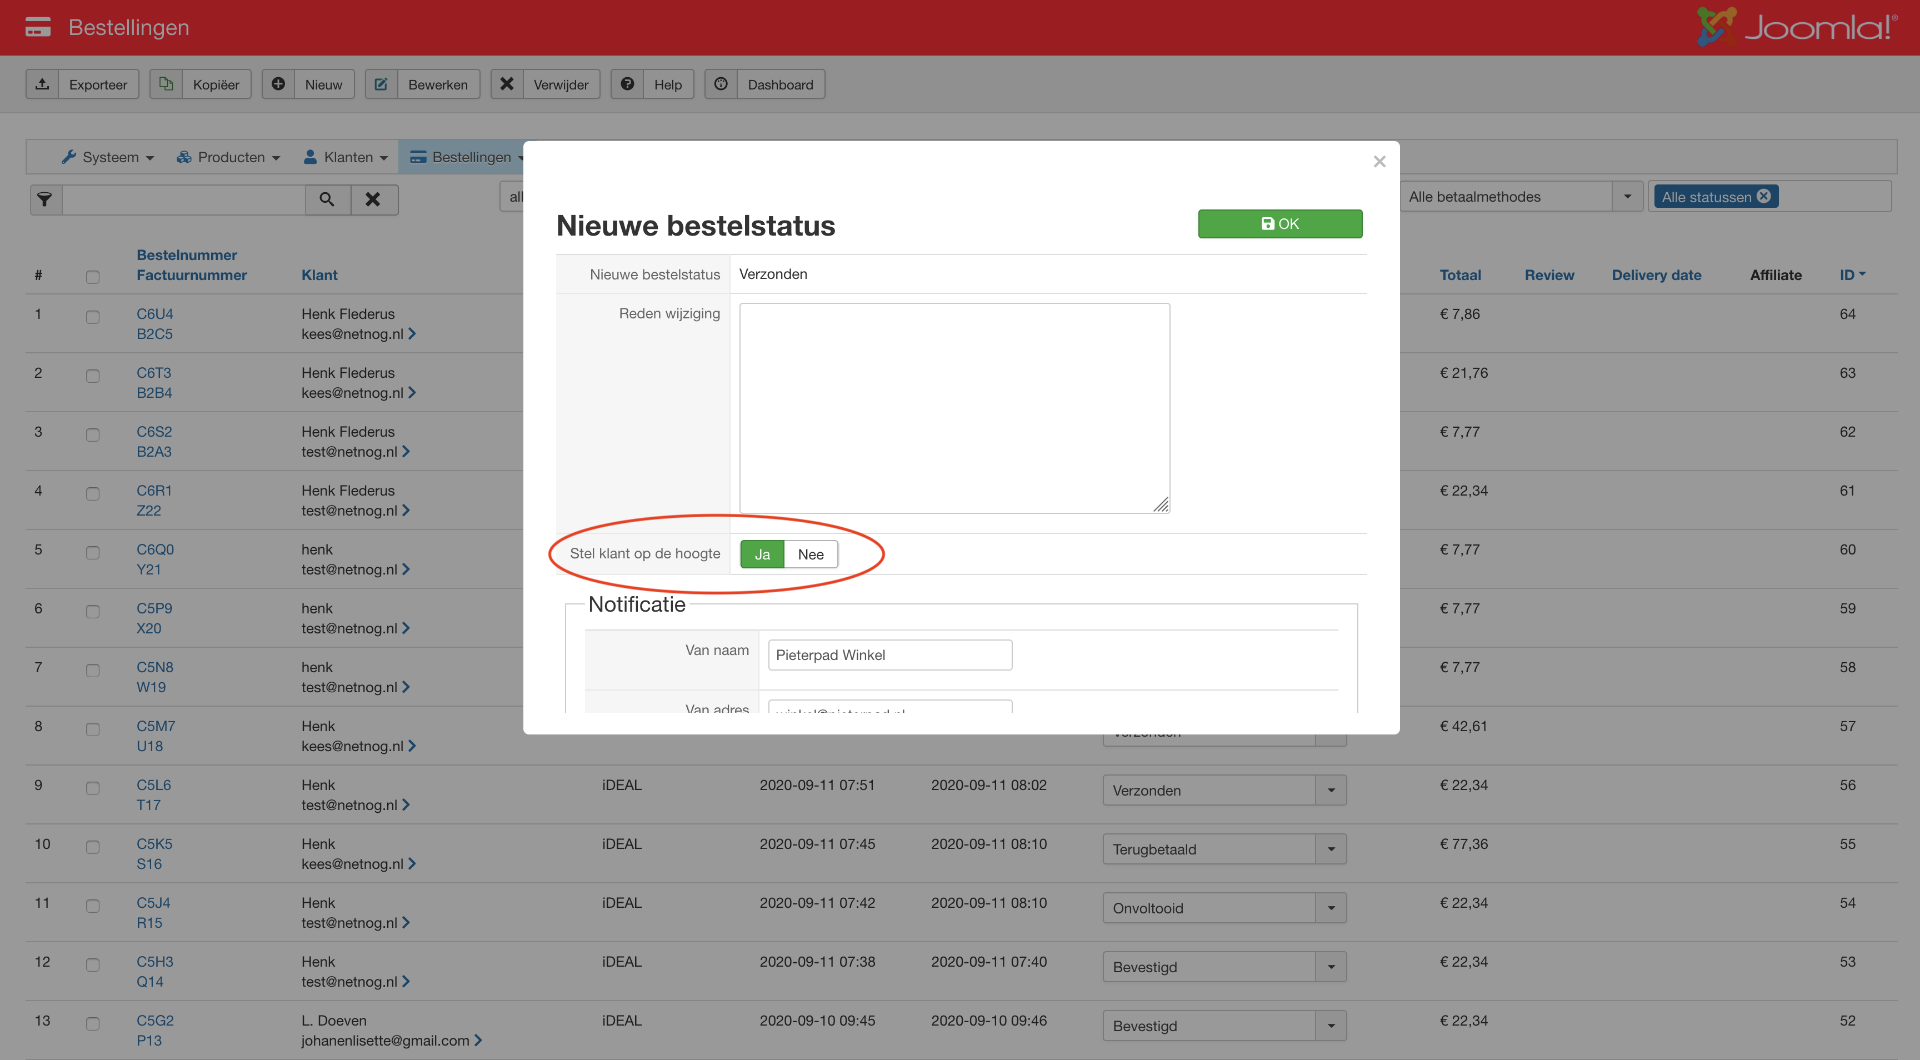This screenshot has width=1920, height=1060.
Task: Open customer arrow for order C6R1
Action: tap(406, 510)
